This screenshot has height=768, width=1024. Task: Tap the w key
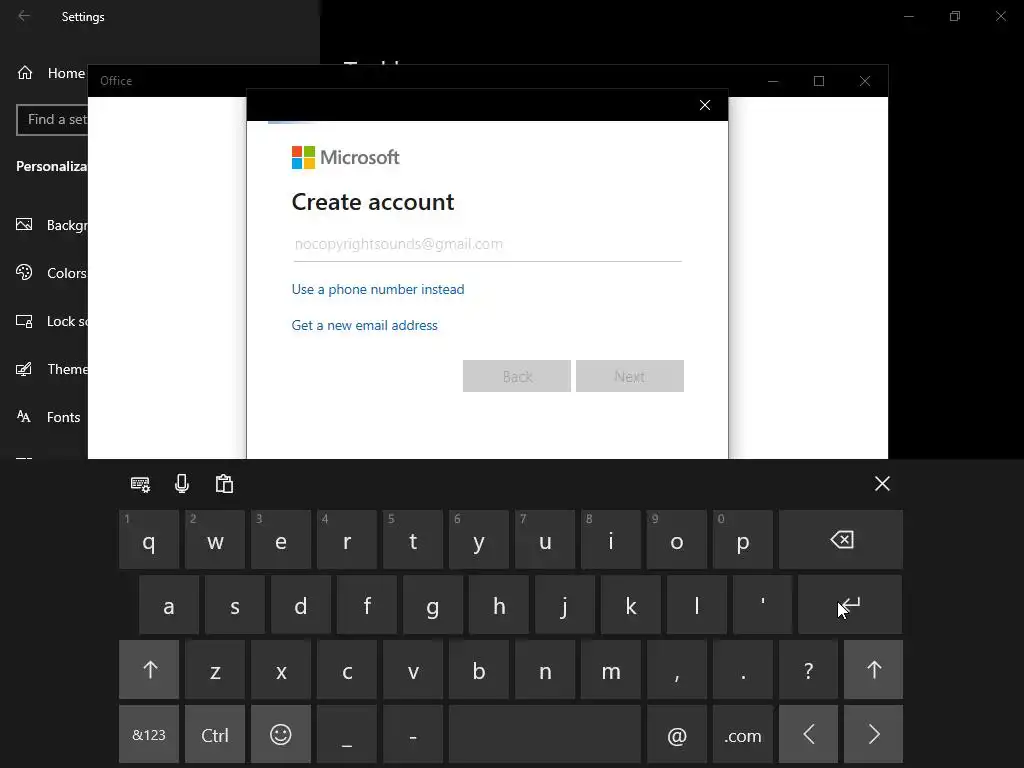[215, 539]
